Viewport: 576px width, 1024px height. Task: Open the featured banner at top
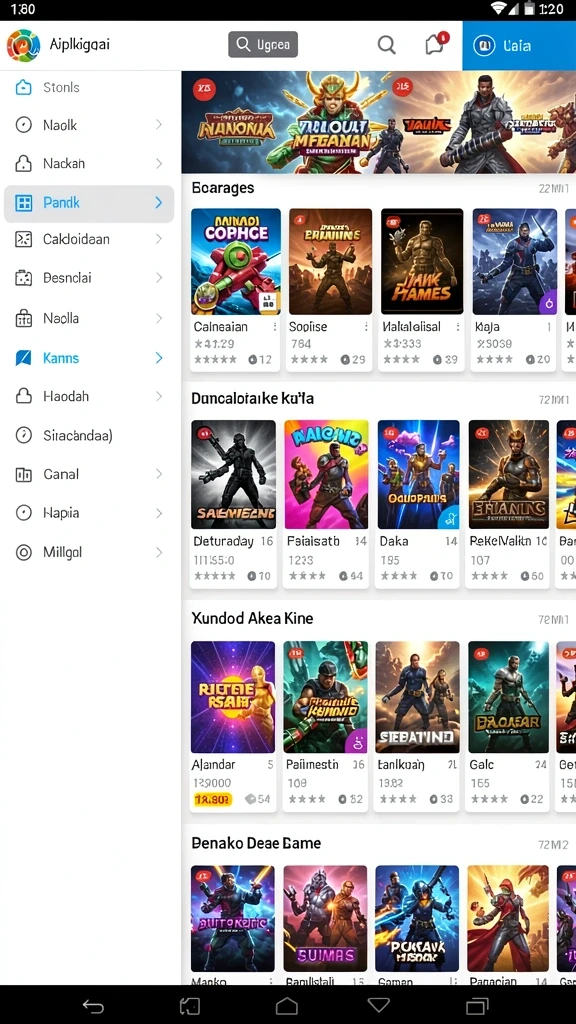pyautogui.click(x=379, y=122)
